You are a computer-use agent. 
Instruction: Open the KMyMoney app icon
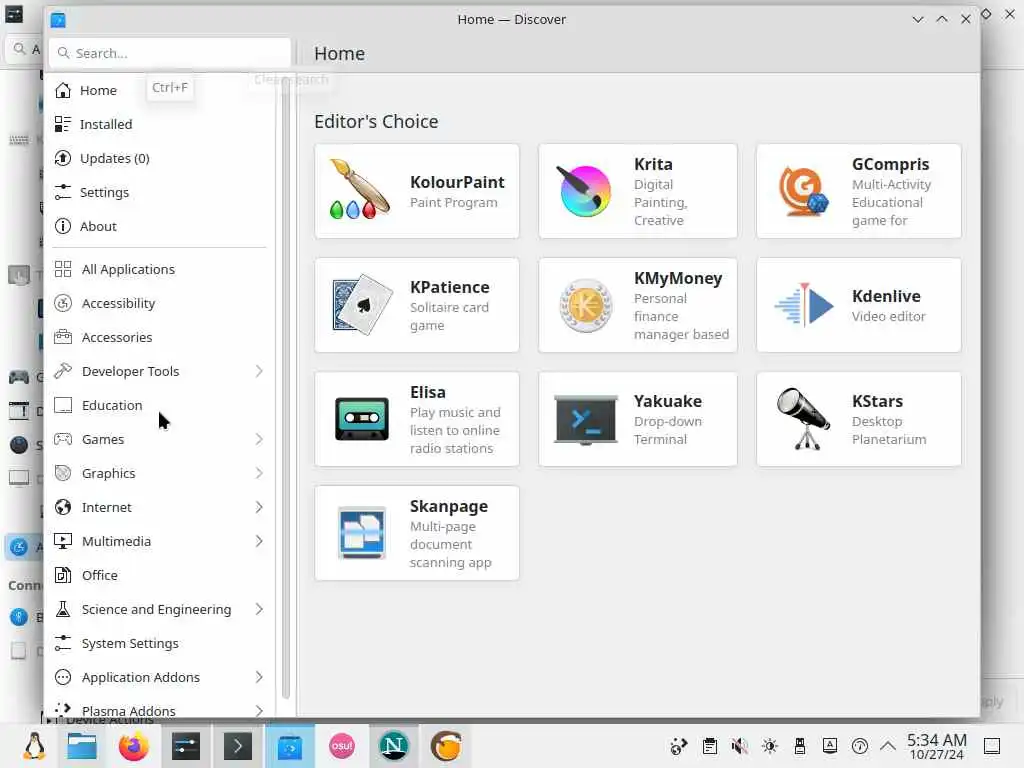[x=586, y=305]
